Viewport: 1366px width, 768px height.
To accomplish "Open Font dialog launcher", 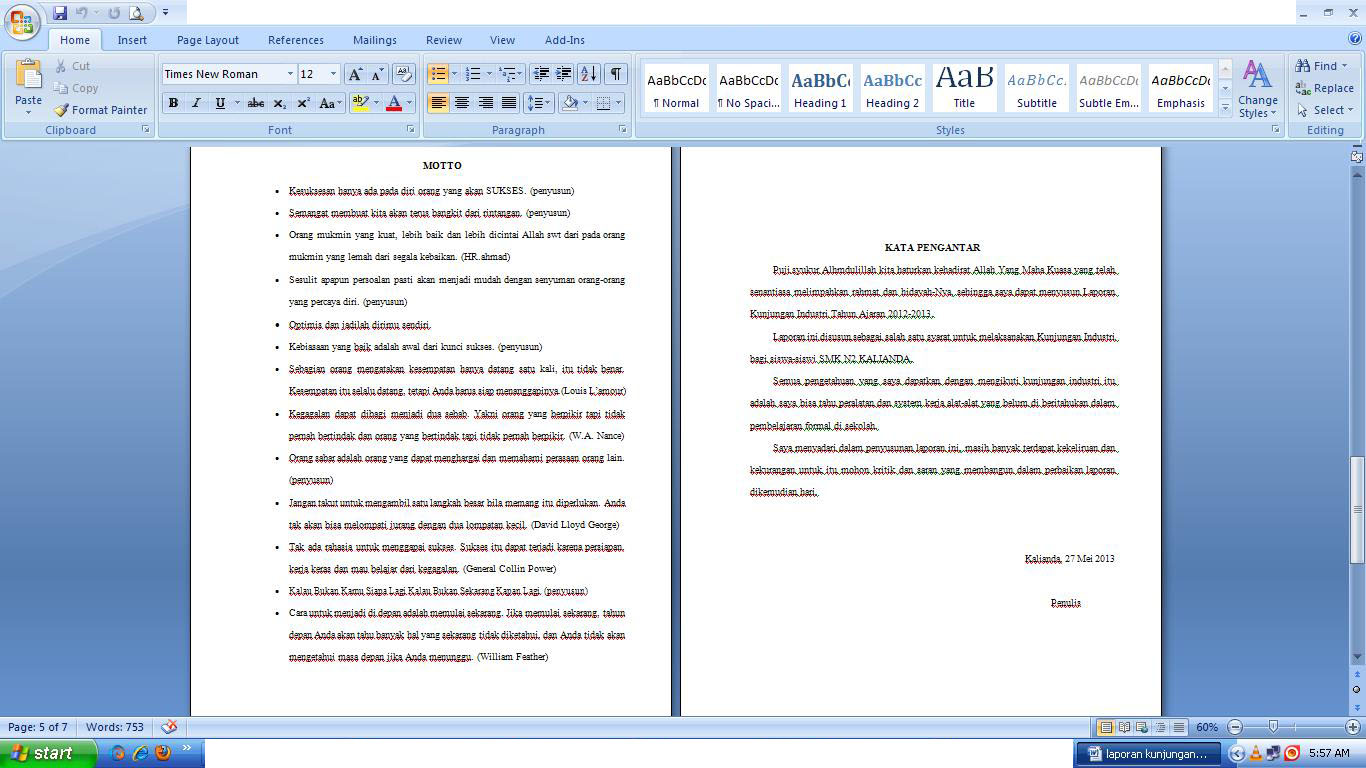I will click(411, 130).
